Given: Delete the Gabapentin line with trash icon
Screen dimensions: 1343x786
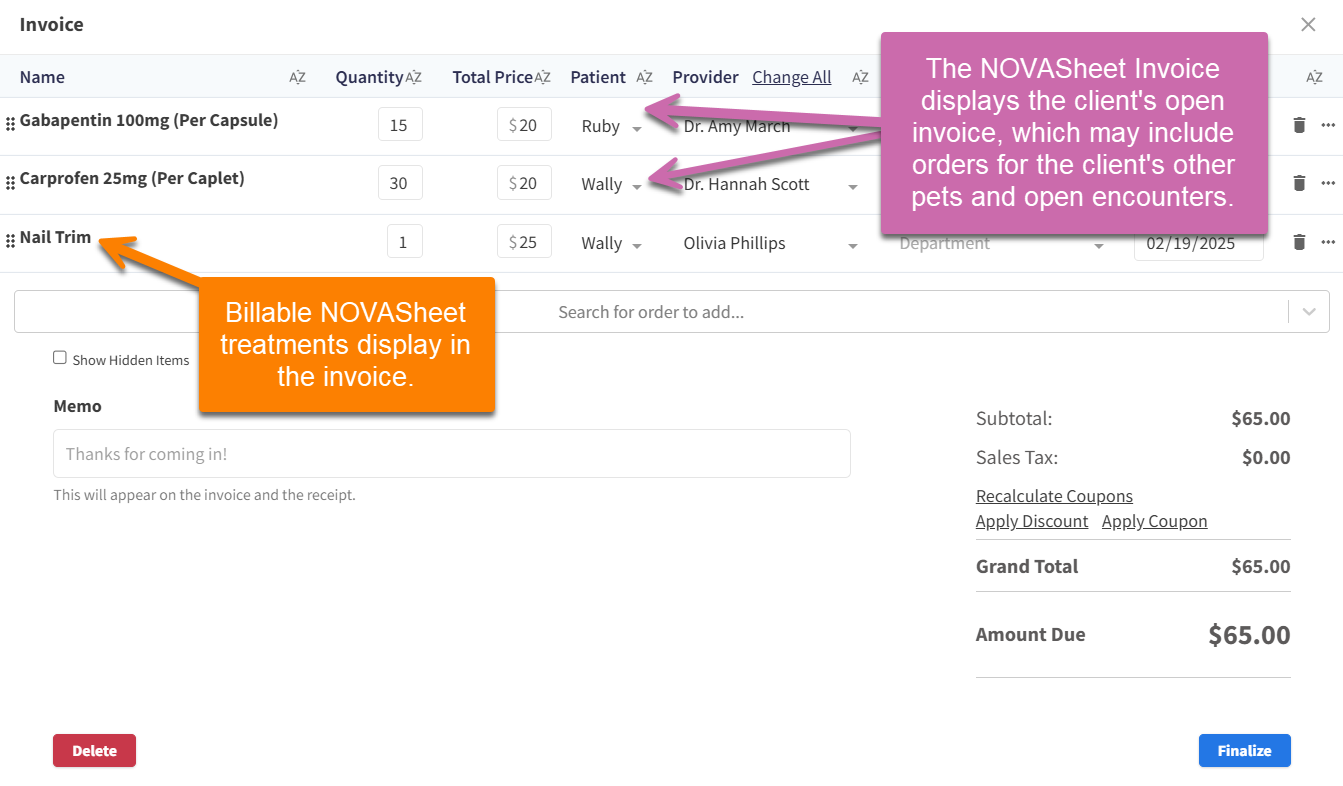Looking at the screenshot, I should [x=1298, y=125].
